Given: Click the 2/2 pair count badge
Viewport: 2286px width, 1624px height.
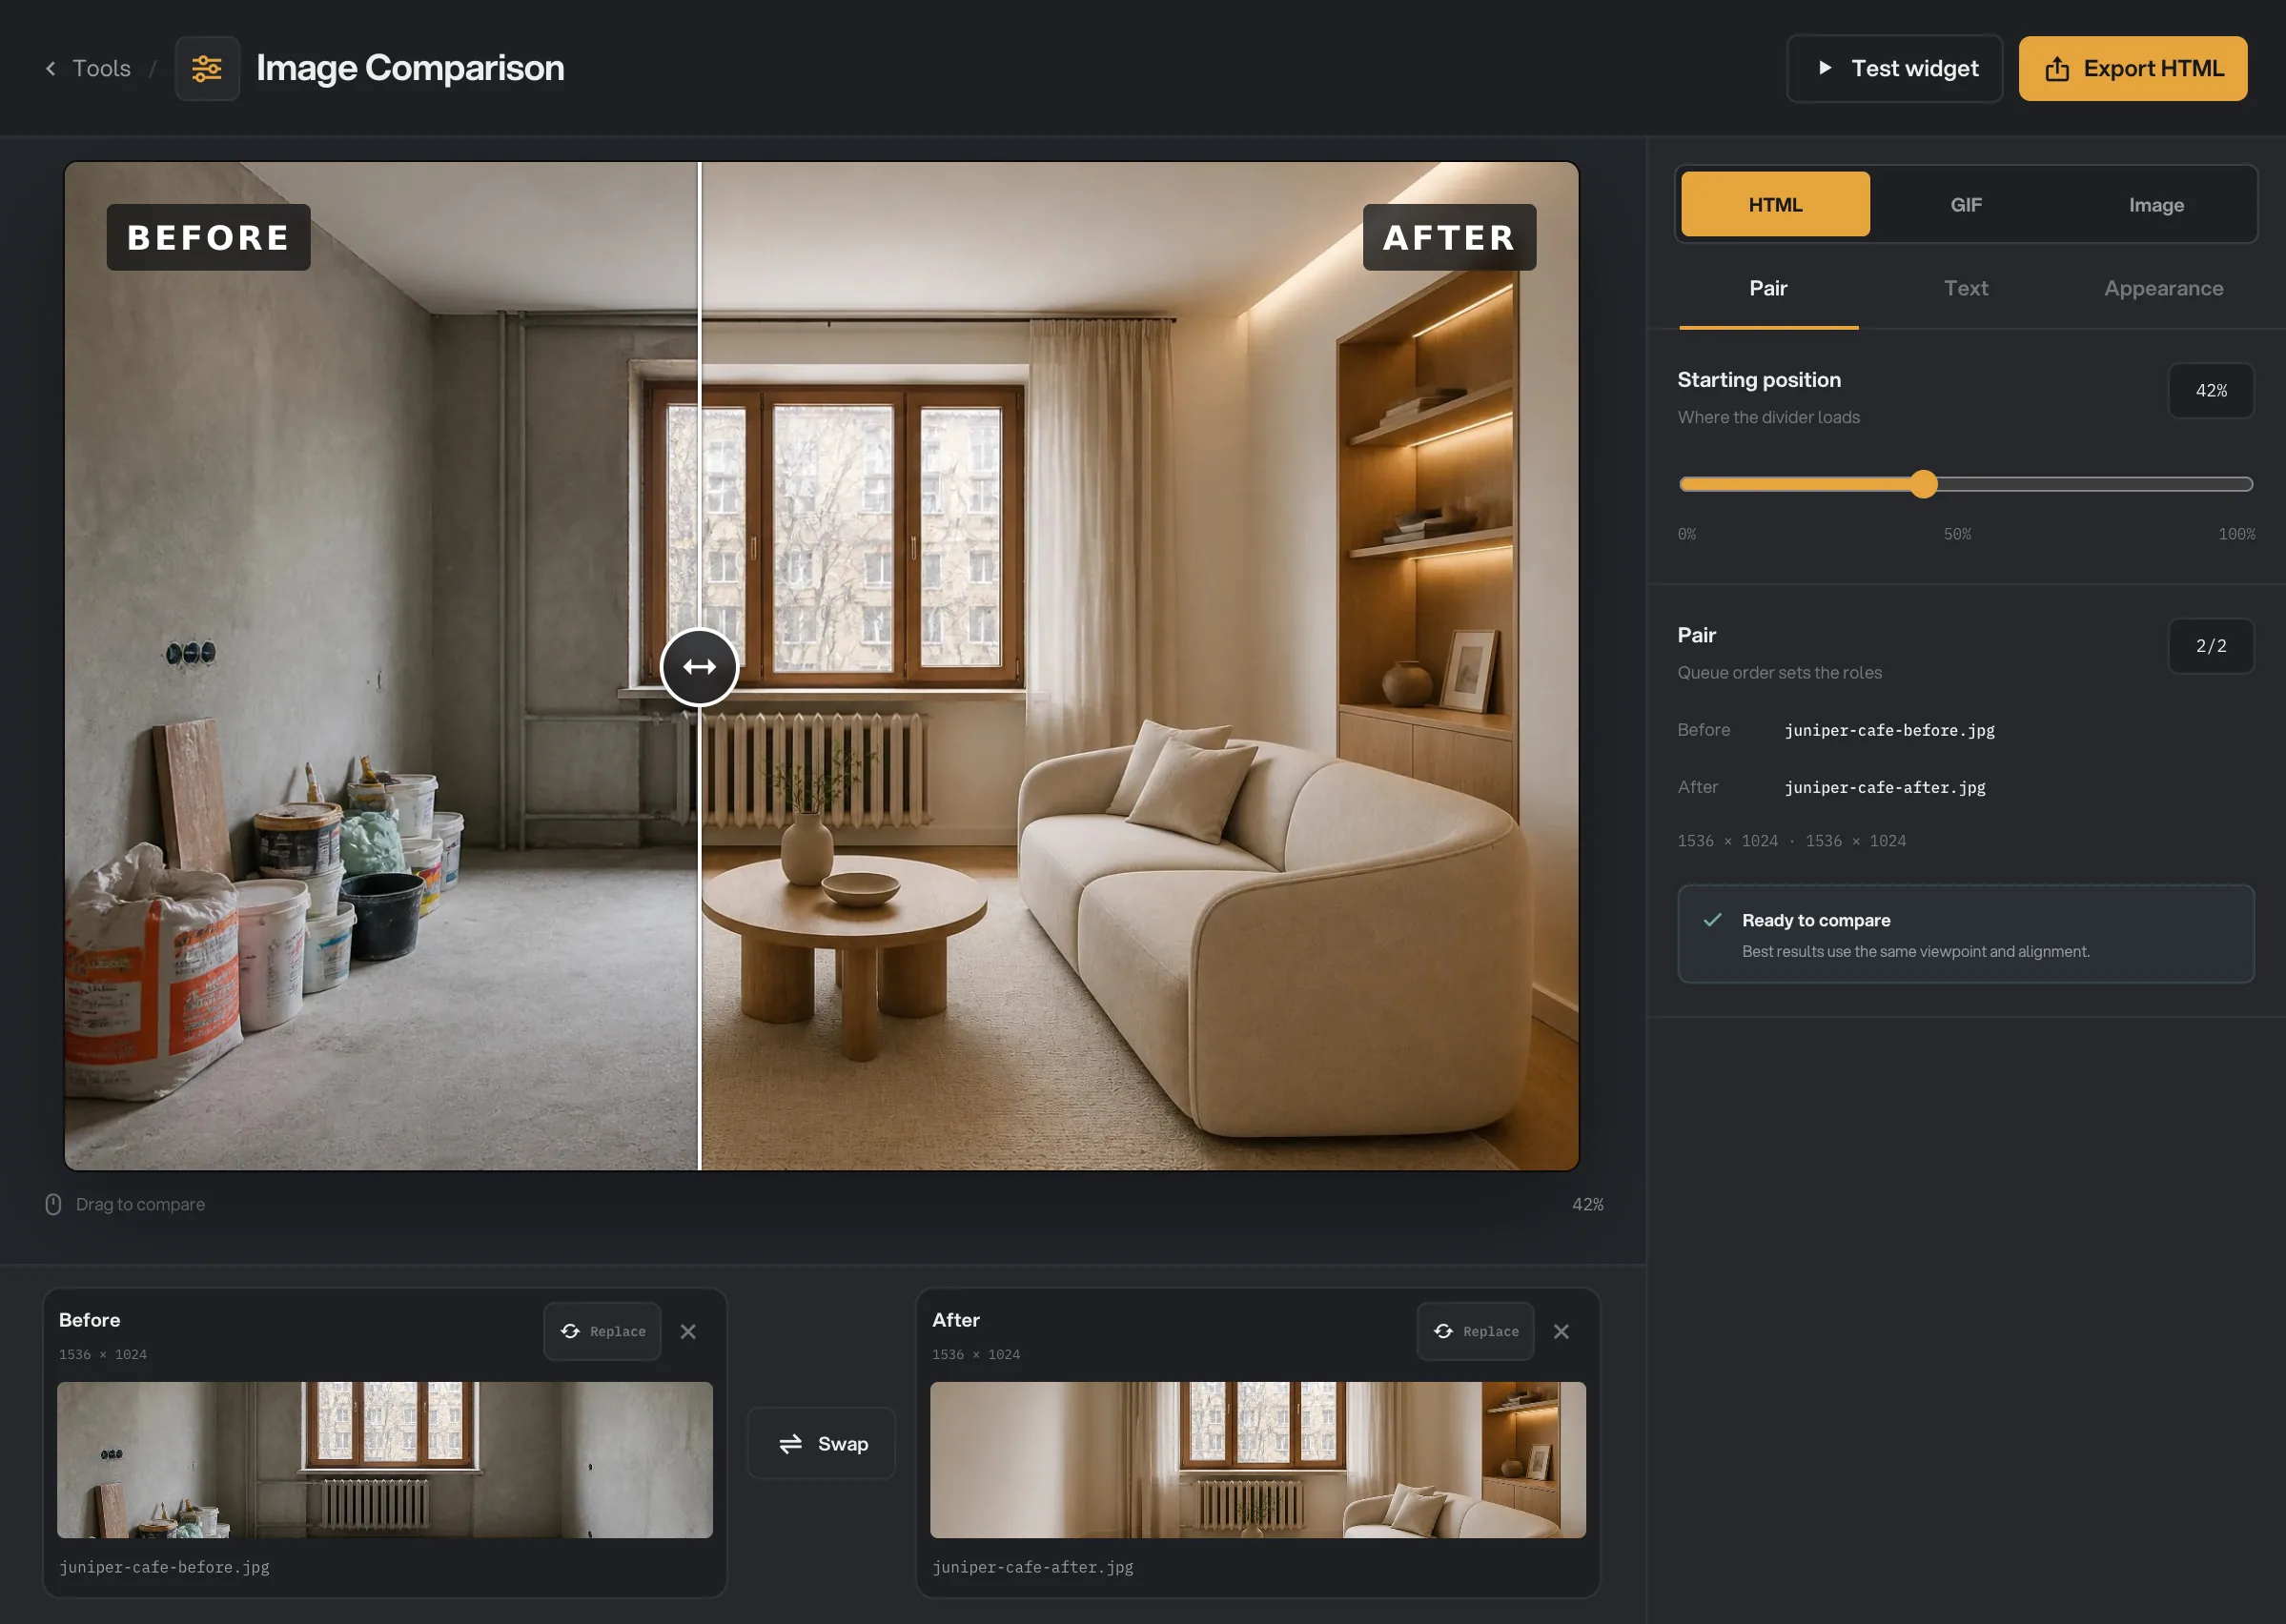Looking at the screenshot, I should (x=2210, y=646).
